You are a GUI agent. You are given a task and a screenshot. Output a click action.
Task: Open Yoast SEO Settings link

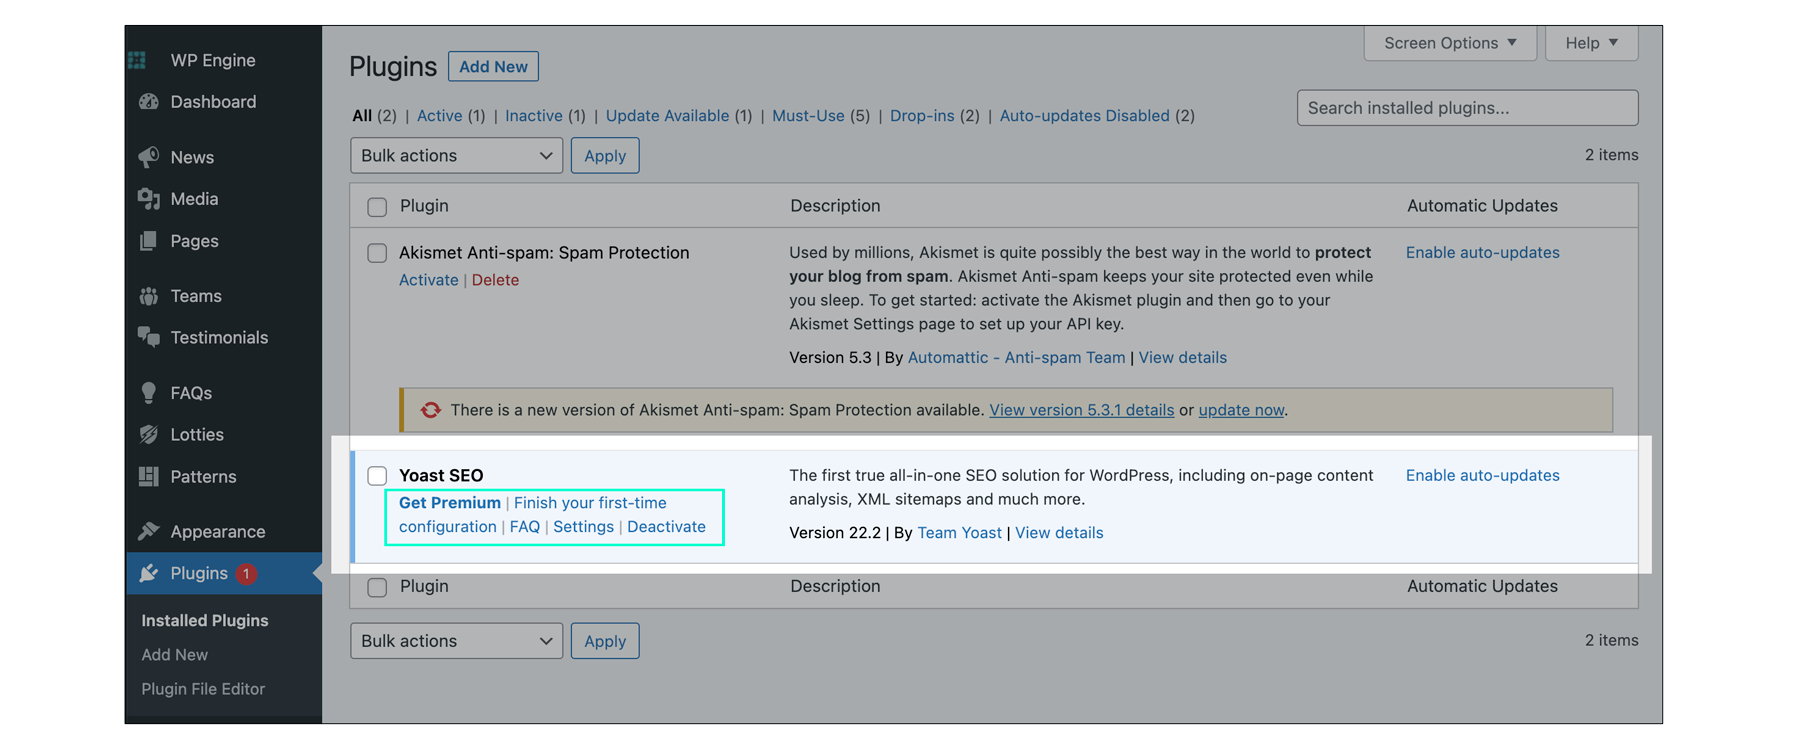[x=583, y=527]
